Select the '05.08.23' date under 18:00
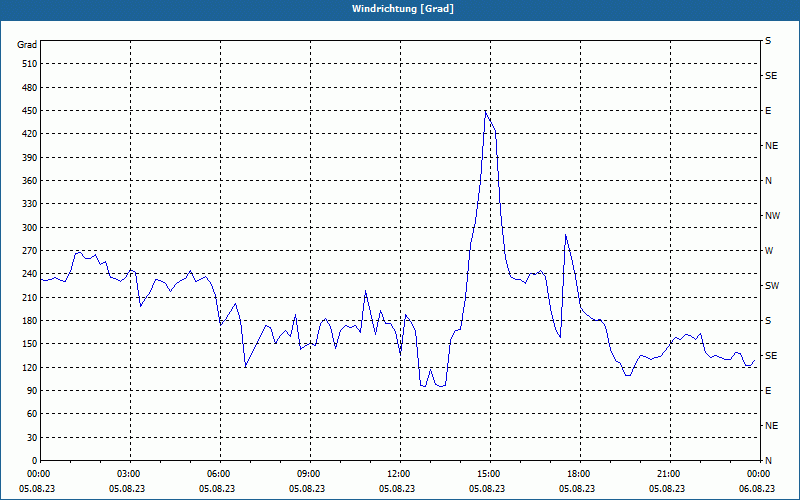The image size is (800, 500). [577, 489]
